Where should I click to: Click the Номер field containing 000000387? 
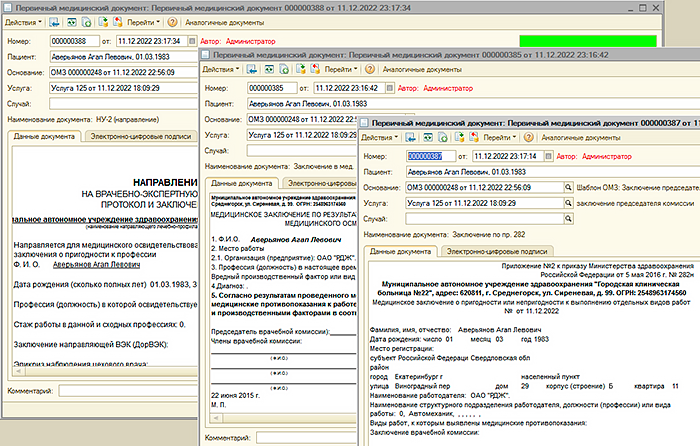(429, 156)
